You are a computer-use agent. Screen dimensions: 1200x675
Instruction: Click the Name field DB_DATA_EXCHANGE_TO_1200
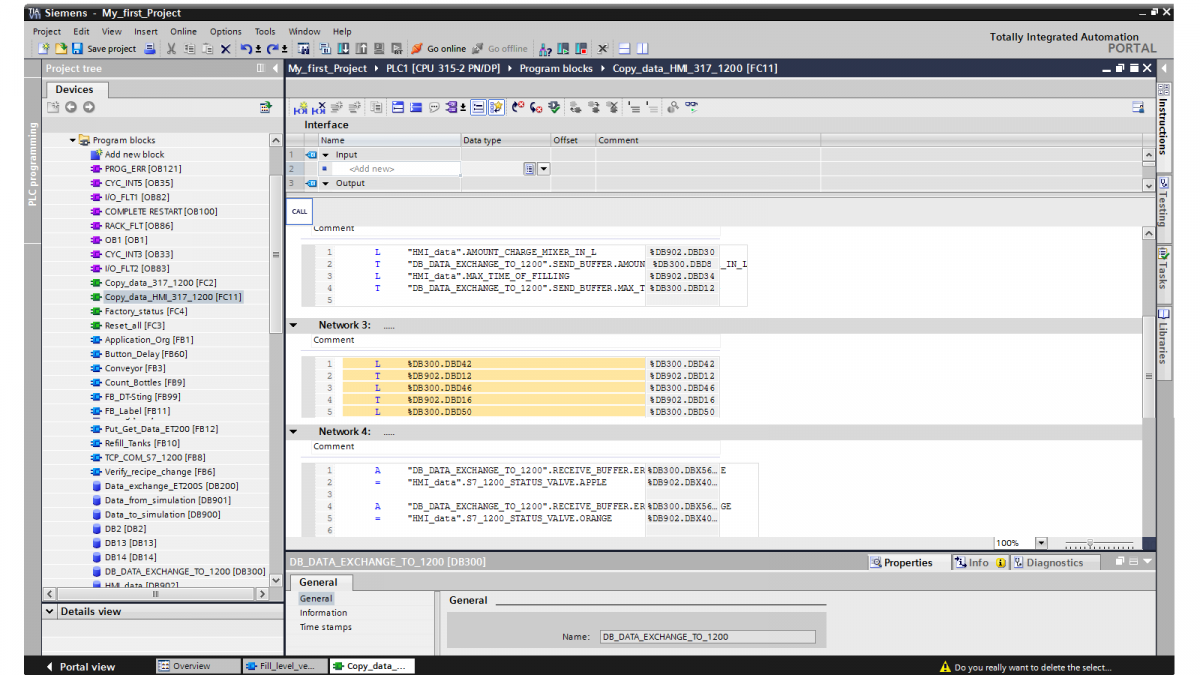707,637
